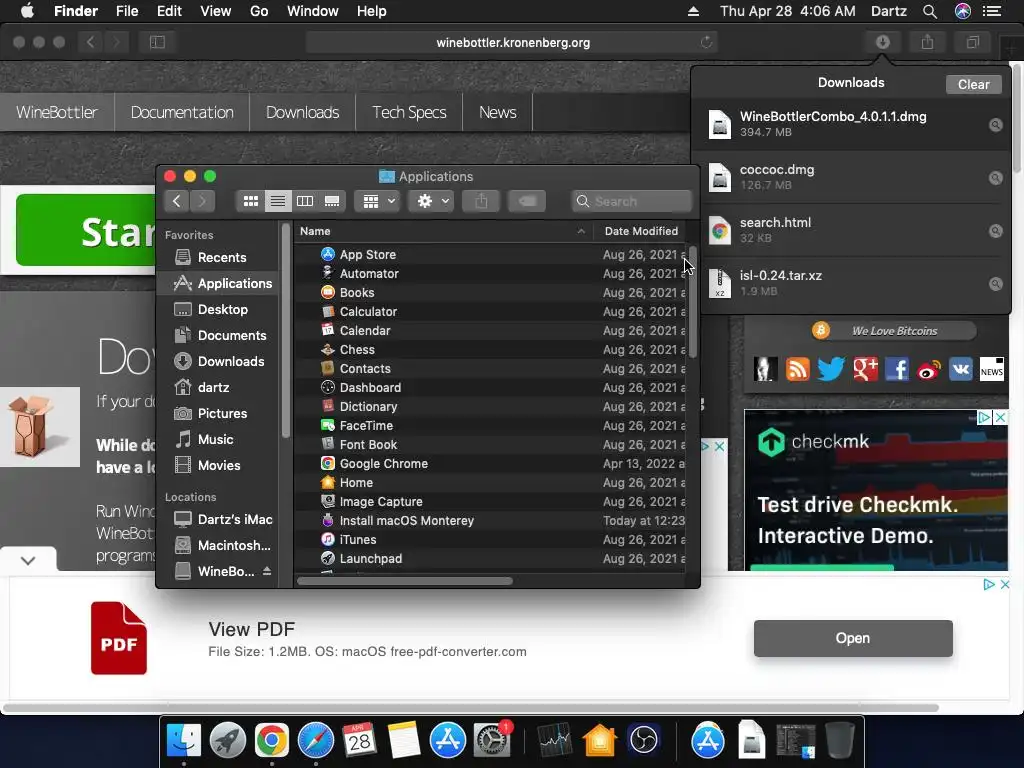Expand the chevron tab at page bottom-left
Viewport: 1024px width, 768px height.
coord(28,560)
